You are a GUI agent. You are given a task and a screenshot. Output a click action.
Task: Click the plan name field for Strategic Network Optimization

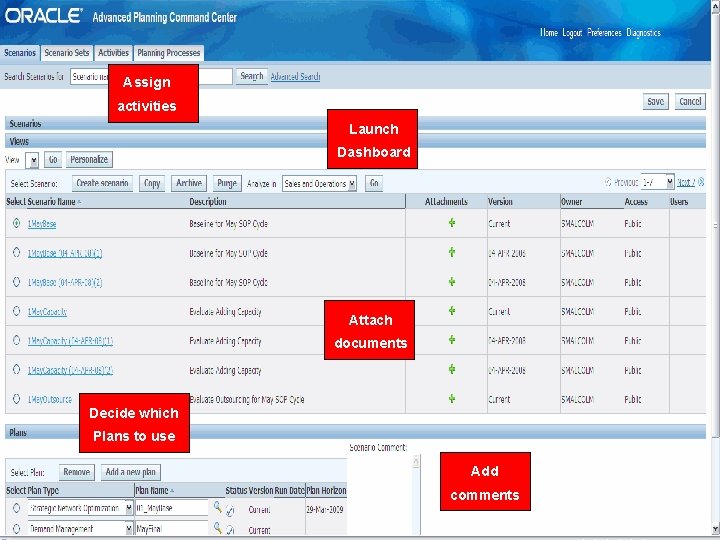pyautogui.click(x=172, y=508)
